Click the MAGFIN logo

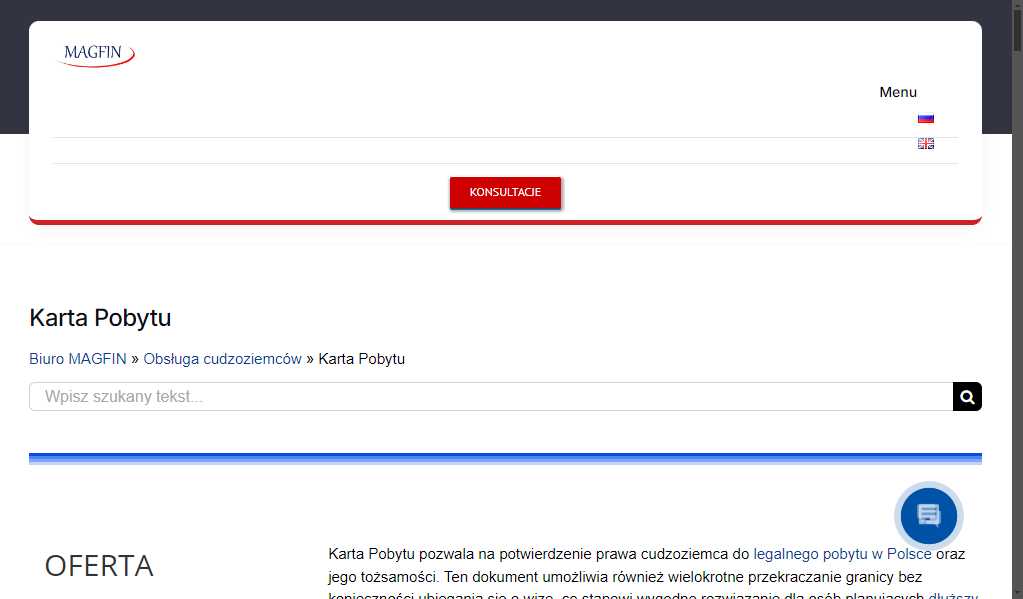click(x=95, y=55)
